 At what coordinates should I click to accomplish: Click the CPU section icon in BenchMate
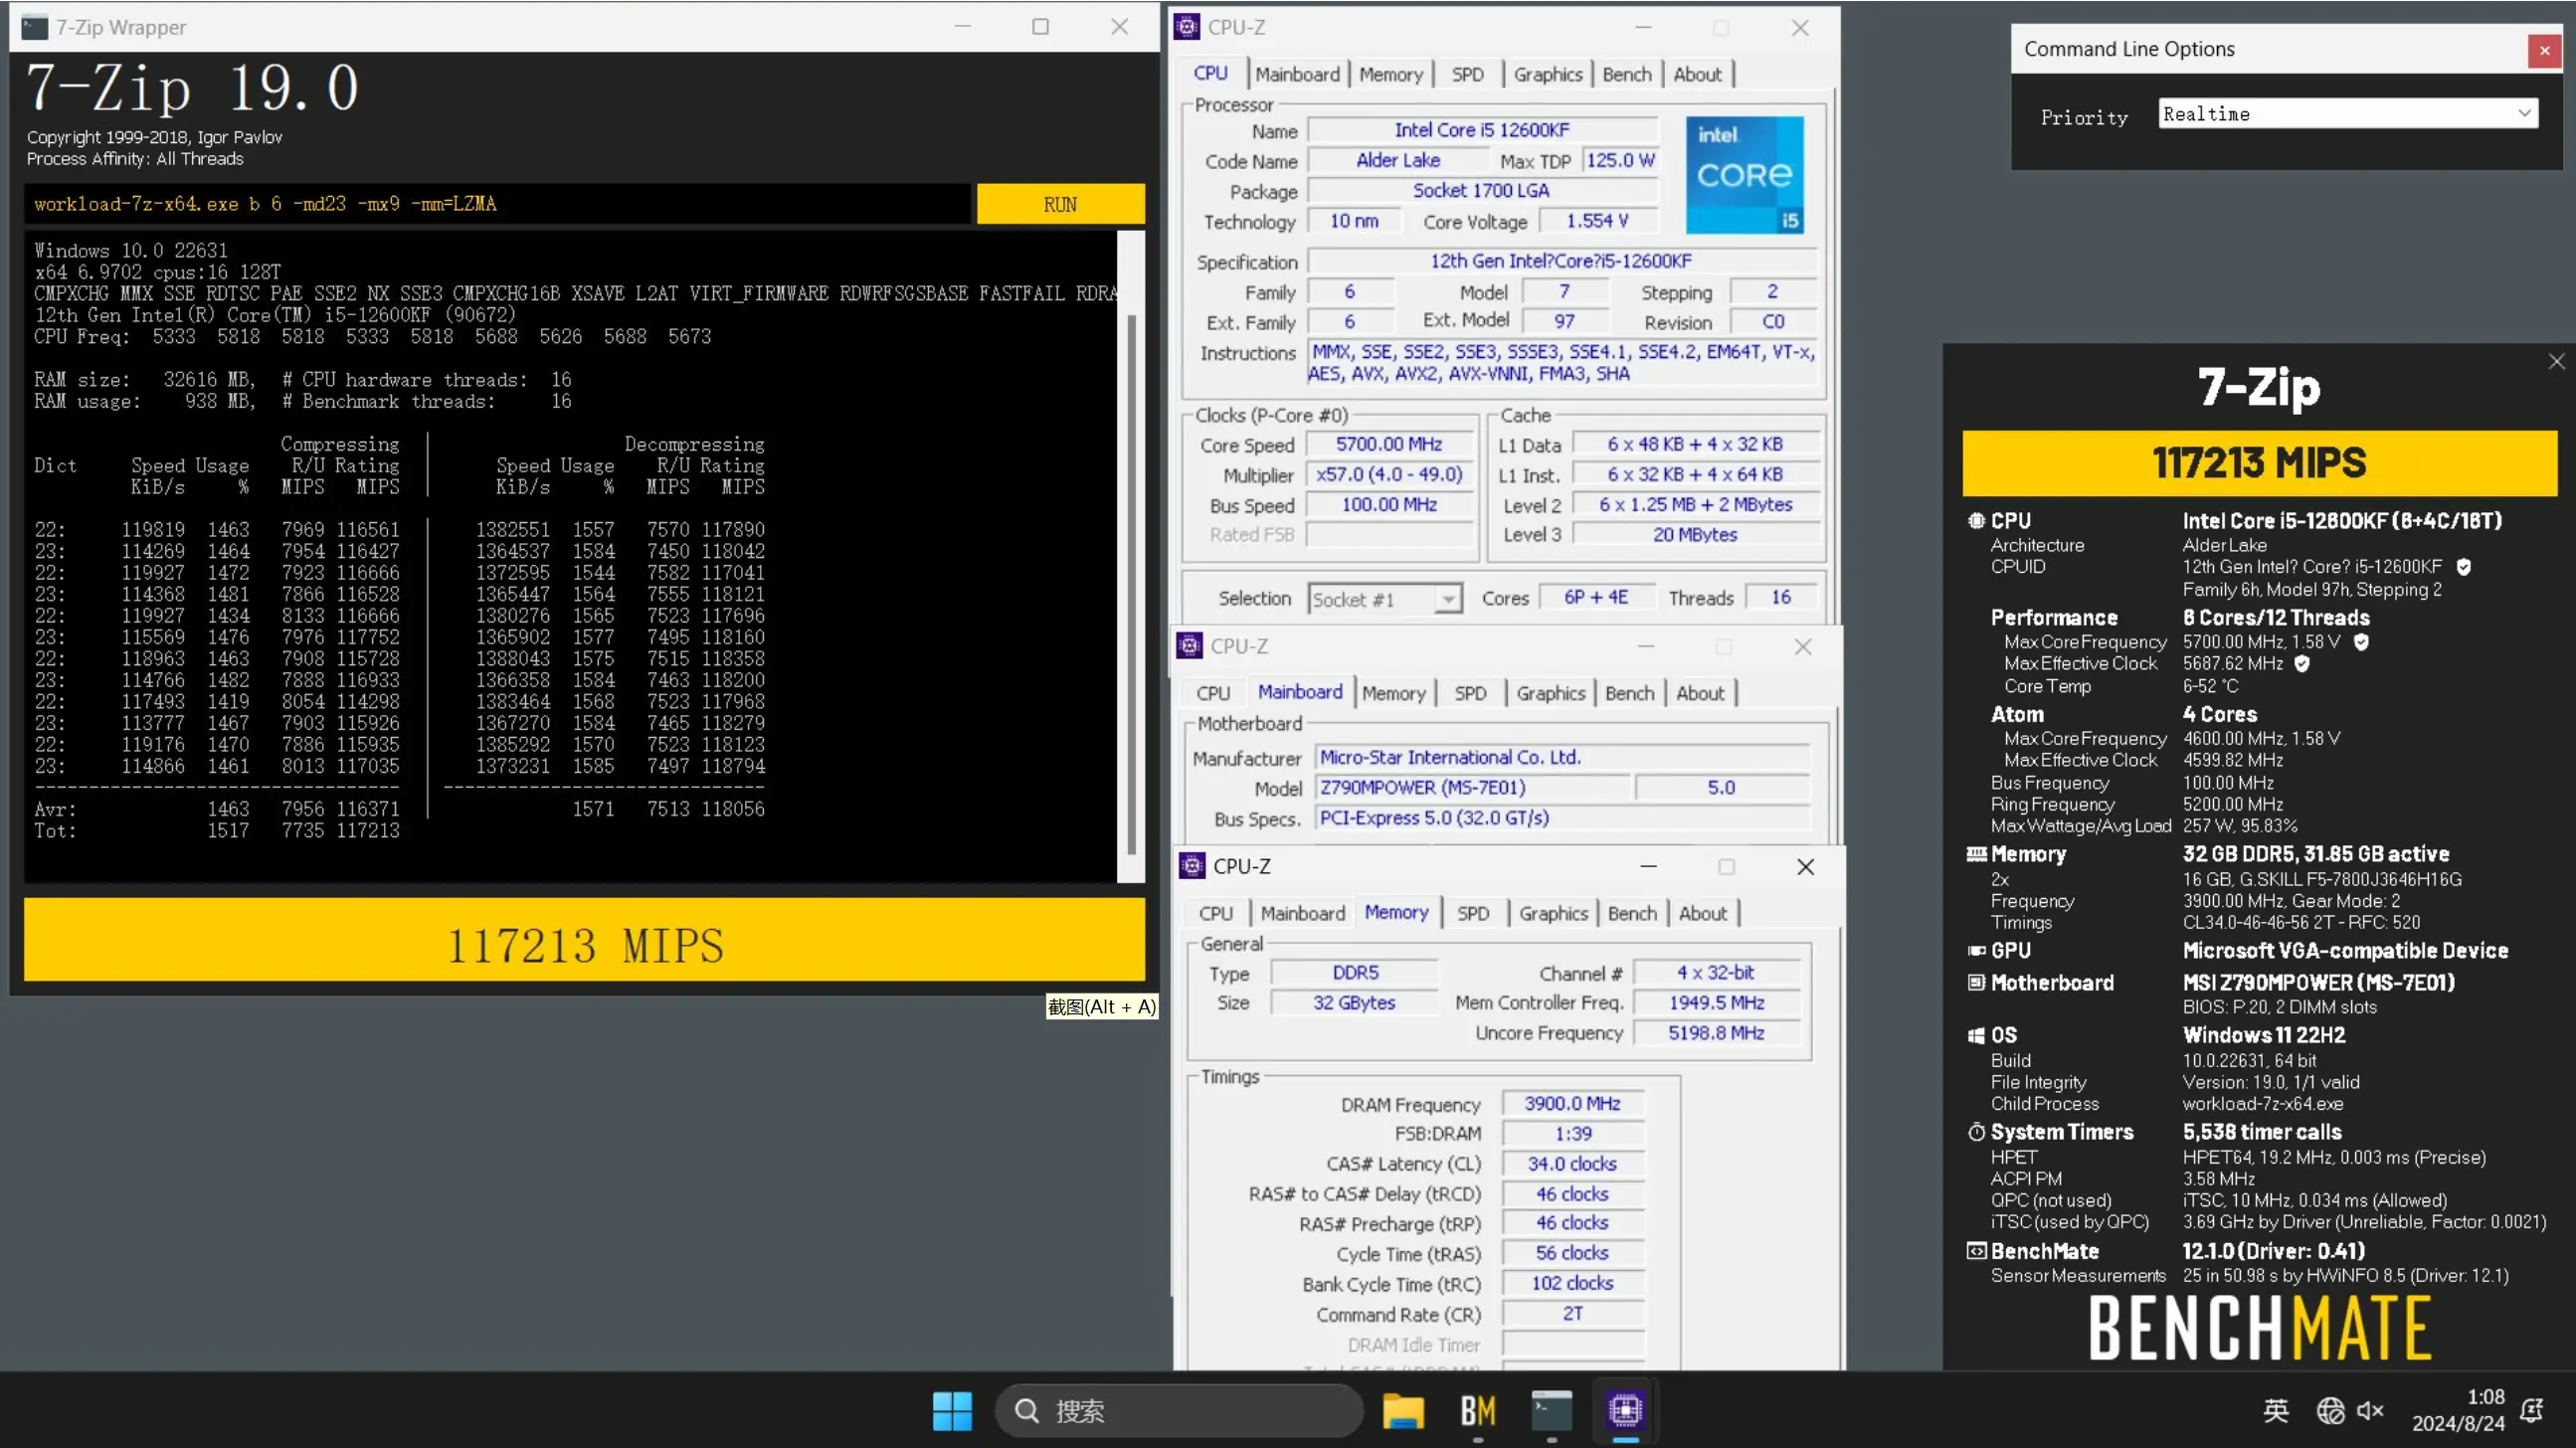(x=1976, y=520)
